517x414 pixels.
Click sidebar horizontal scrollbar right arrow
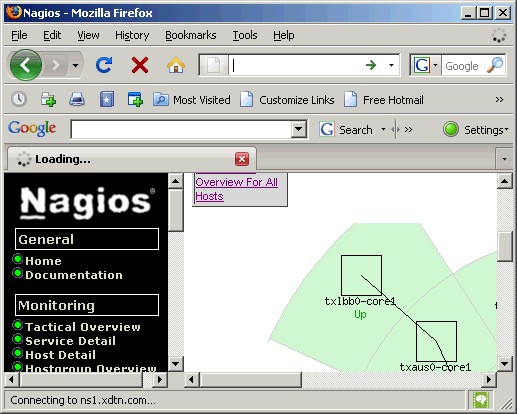pyautogui.click(x=160, y=379)
